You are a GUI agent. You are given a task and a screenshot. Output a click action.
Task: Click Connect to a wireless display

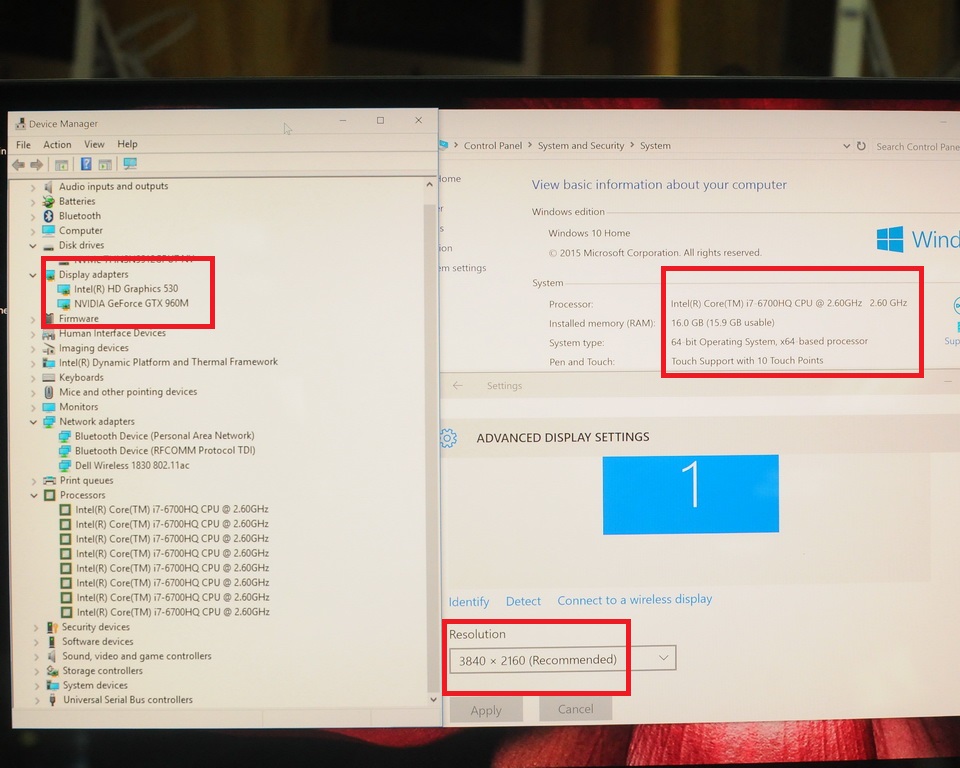(x=635, y=600)
